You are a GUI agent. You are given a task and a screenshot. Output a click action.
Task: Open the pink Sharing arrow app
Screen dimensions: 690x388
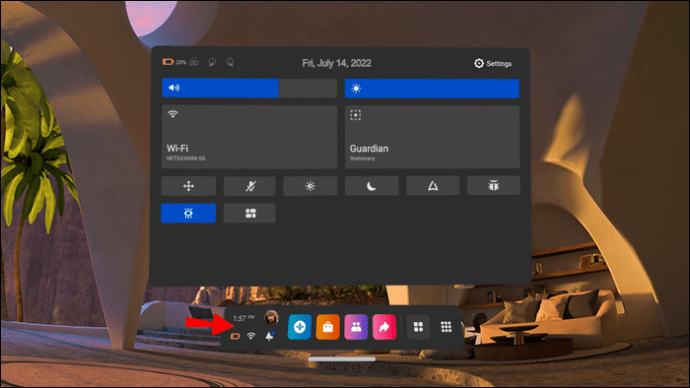(x=384, y=327)
